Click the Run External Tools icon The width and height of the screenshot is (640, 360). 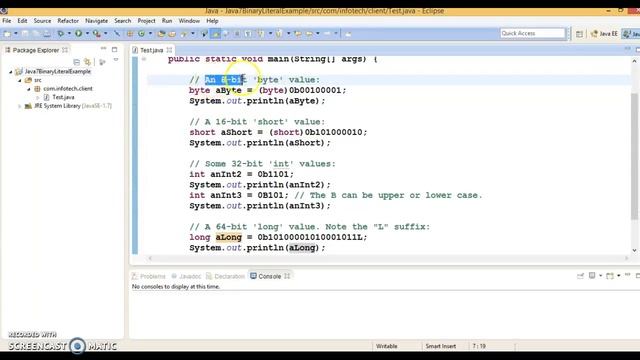pyautogui.click(x=97, y=33)
